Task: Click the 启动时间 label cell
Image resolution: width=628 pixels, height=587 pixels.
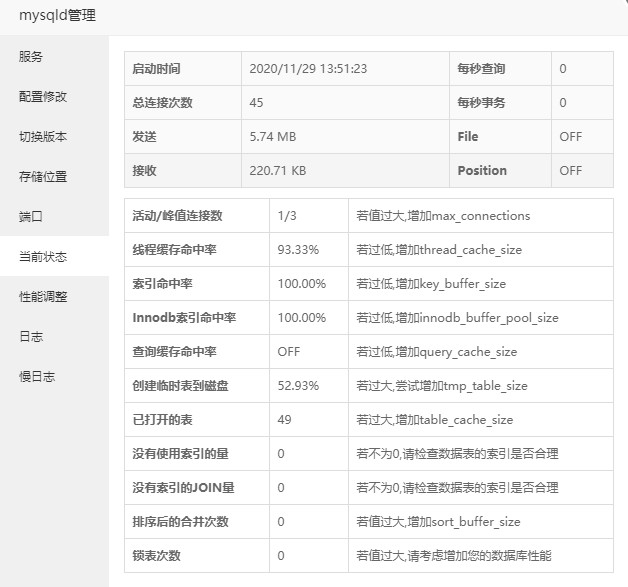Action: pyautogui.click(x=183, y=68)
